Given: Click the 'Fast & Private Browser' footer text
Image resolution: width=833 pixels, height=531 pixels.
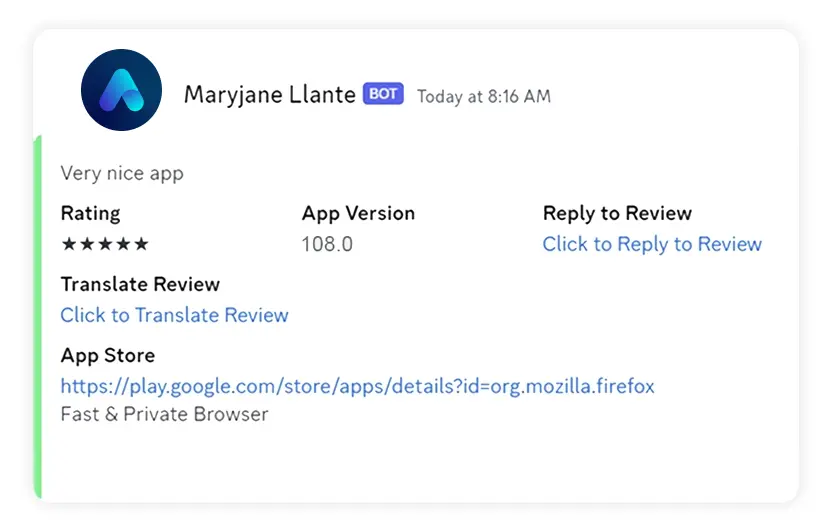Looking at the screenshot, I should coord(164,414).
